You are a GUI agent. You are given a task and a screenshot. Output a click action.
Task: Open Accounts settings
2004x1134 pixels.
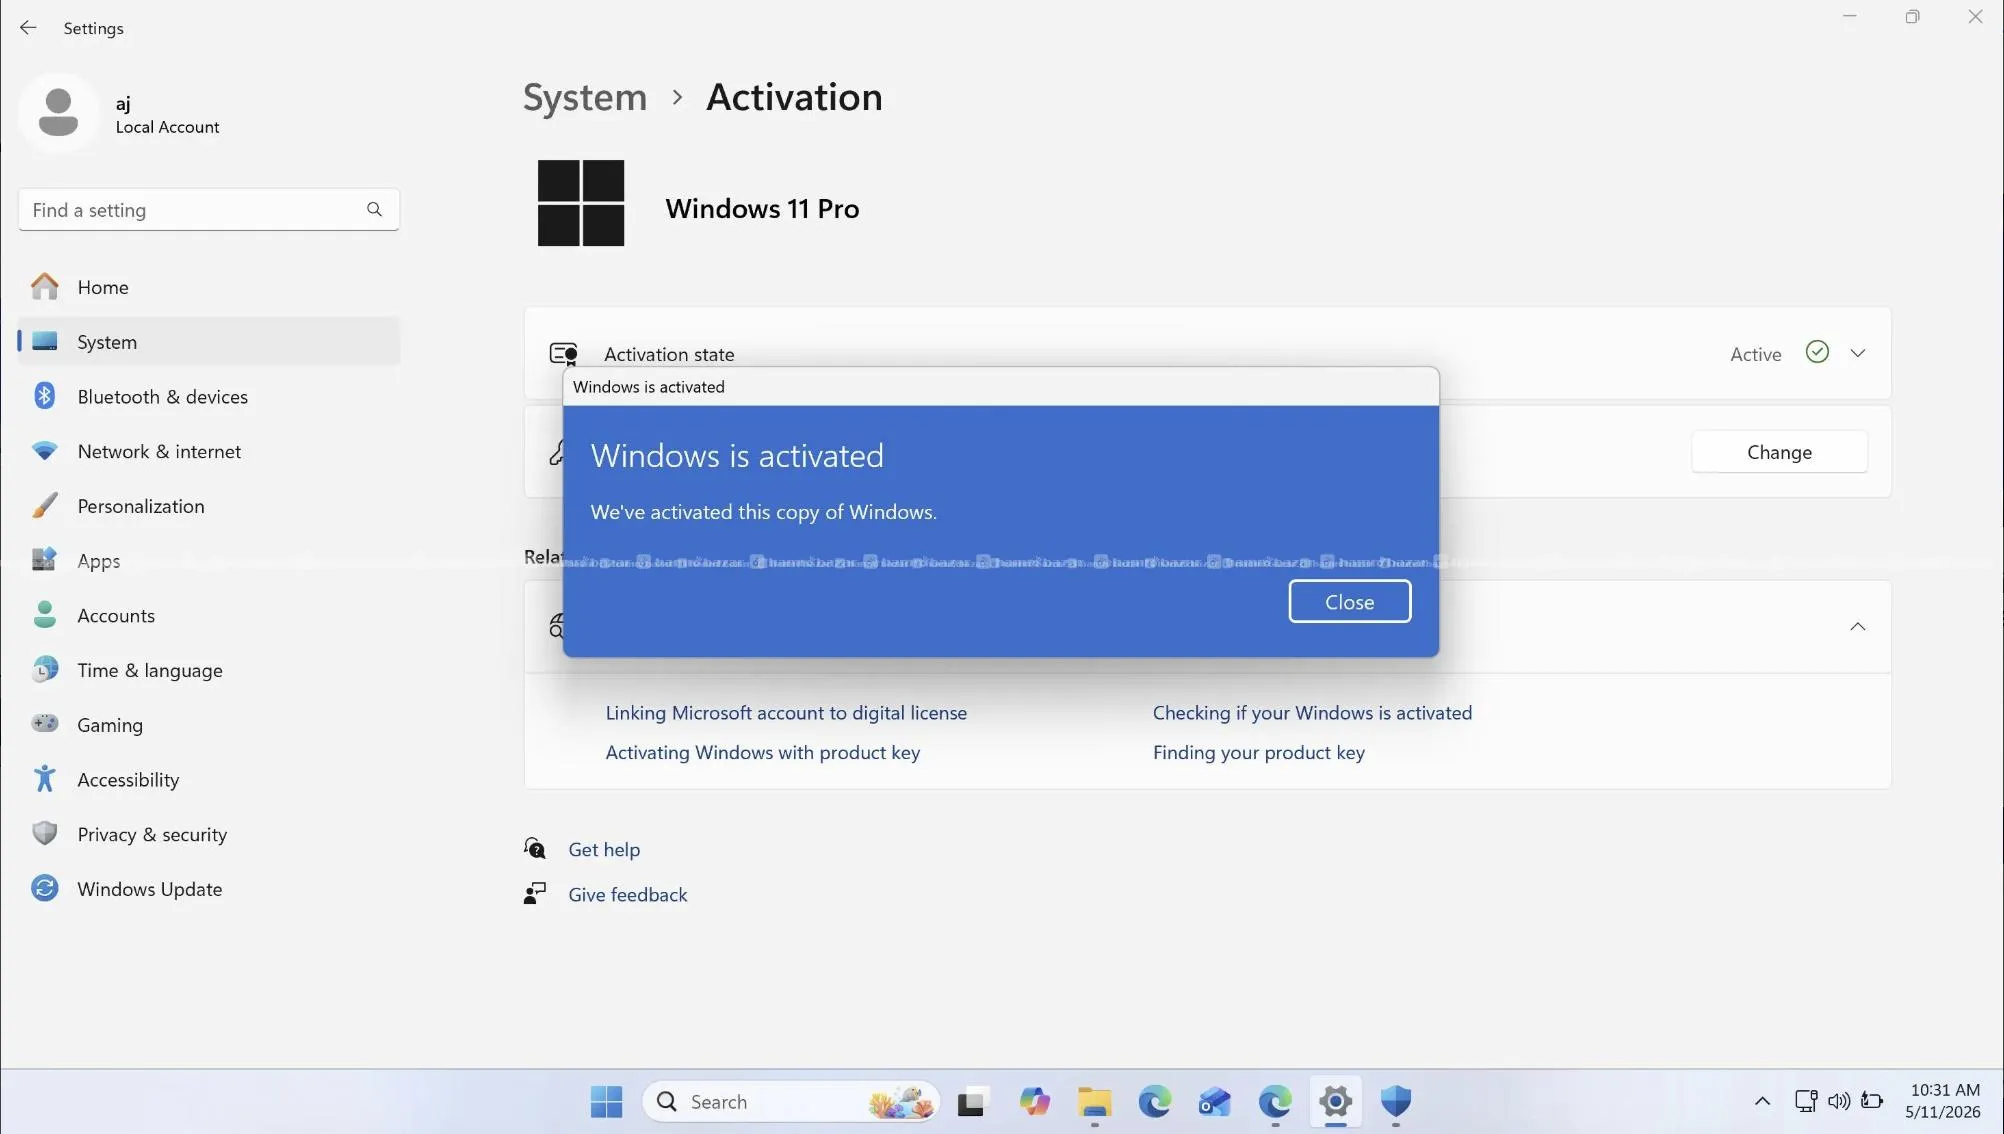tap(209, 615)
